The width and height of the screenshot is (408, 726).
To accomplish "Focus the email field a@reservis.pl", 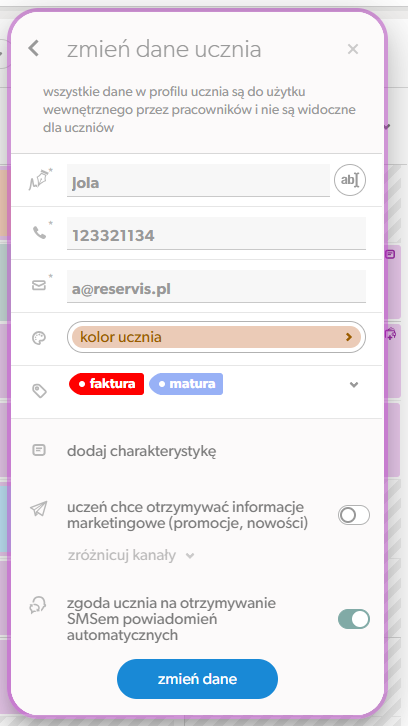I will tap(216, 286).
